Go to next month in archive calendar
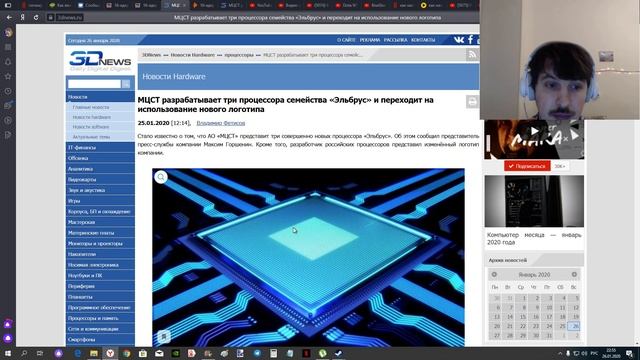This screenshot has height=360, width=640. point(574,274)
